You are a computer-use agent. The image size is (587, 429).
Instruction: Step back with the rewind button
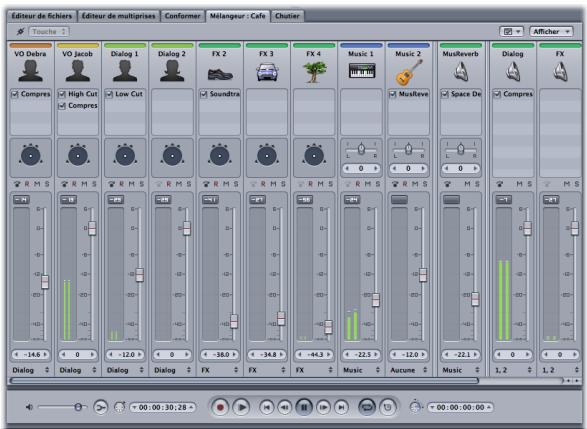(x=285, y=407)
